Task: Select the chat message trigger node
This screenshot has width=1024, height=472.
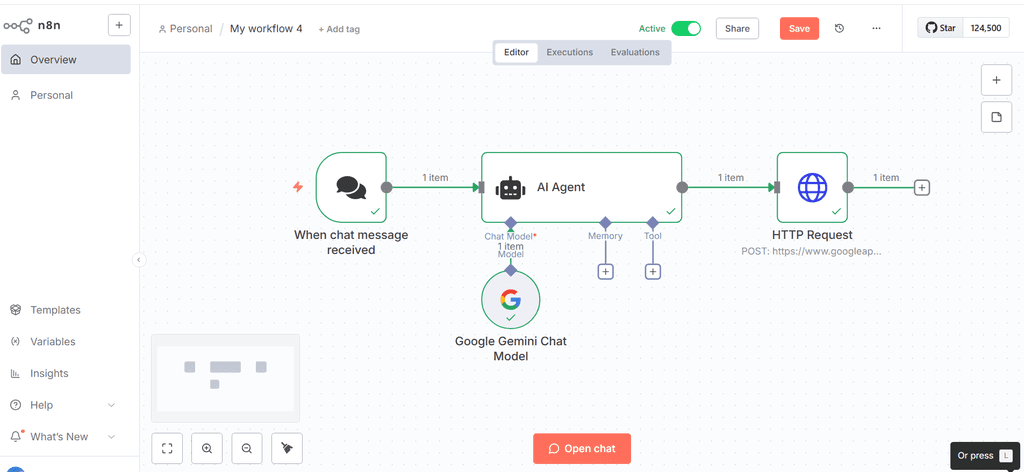Action: coord(351,187)
